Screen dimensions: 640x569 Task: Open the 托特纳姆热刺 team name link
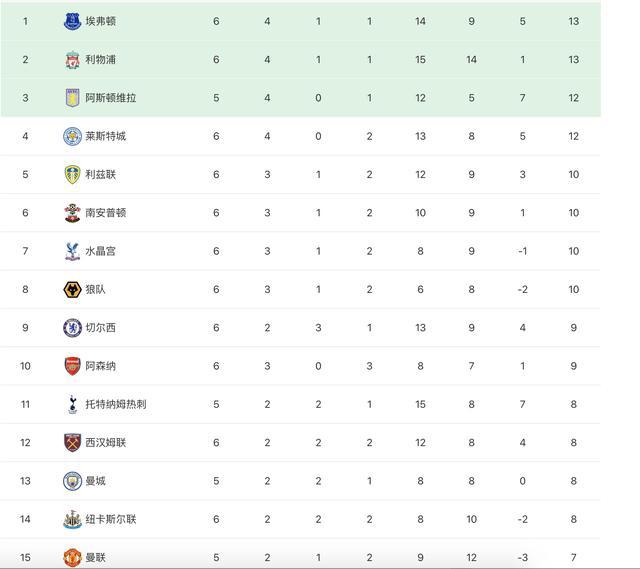116,405
